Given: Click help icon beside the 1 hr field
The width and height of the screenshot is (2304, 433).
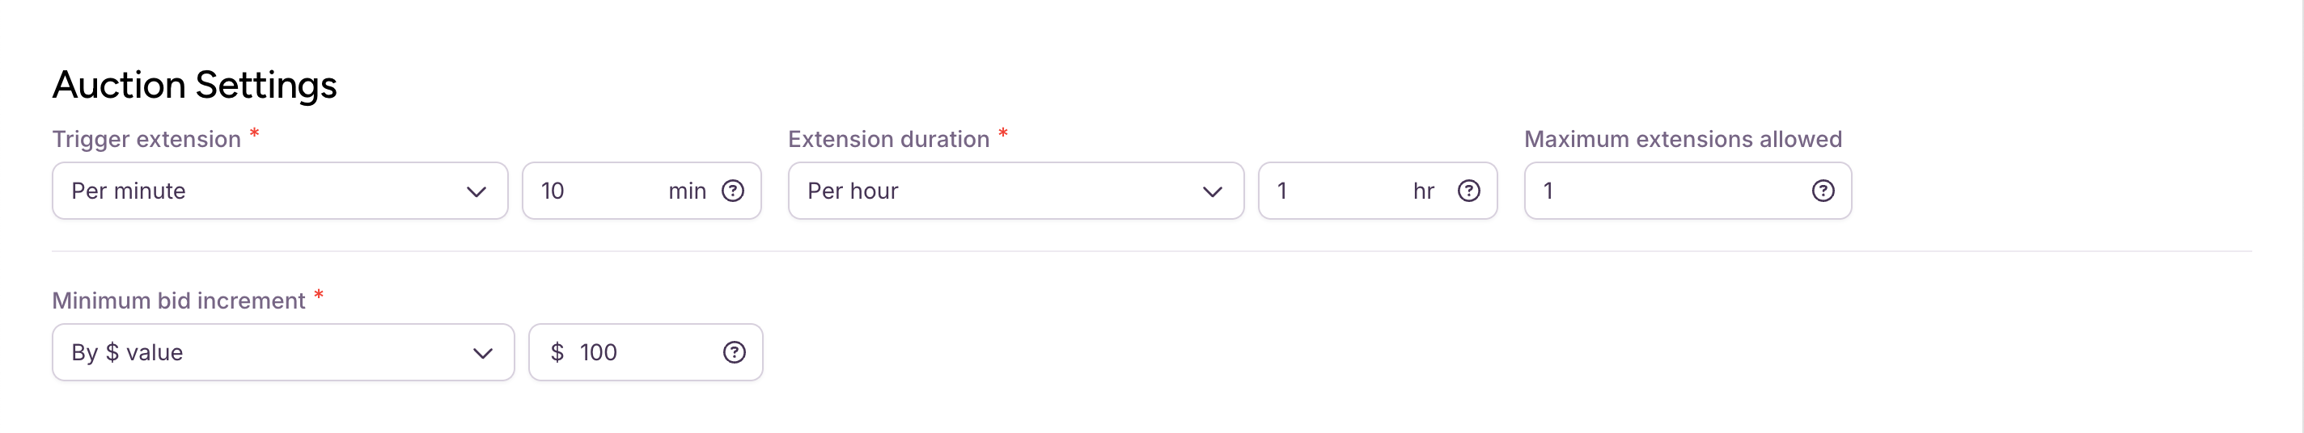Looking at the screenshot, I should click(x=1468, y=191).
